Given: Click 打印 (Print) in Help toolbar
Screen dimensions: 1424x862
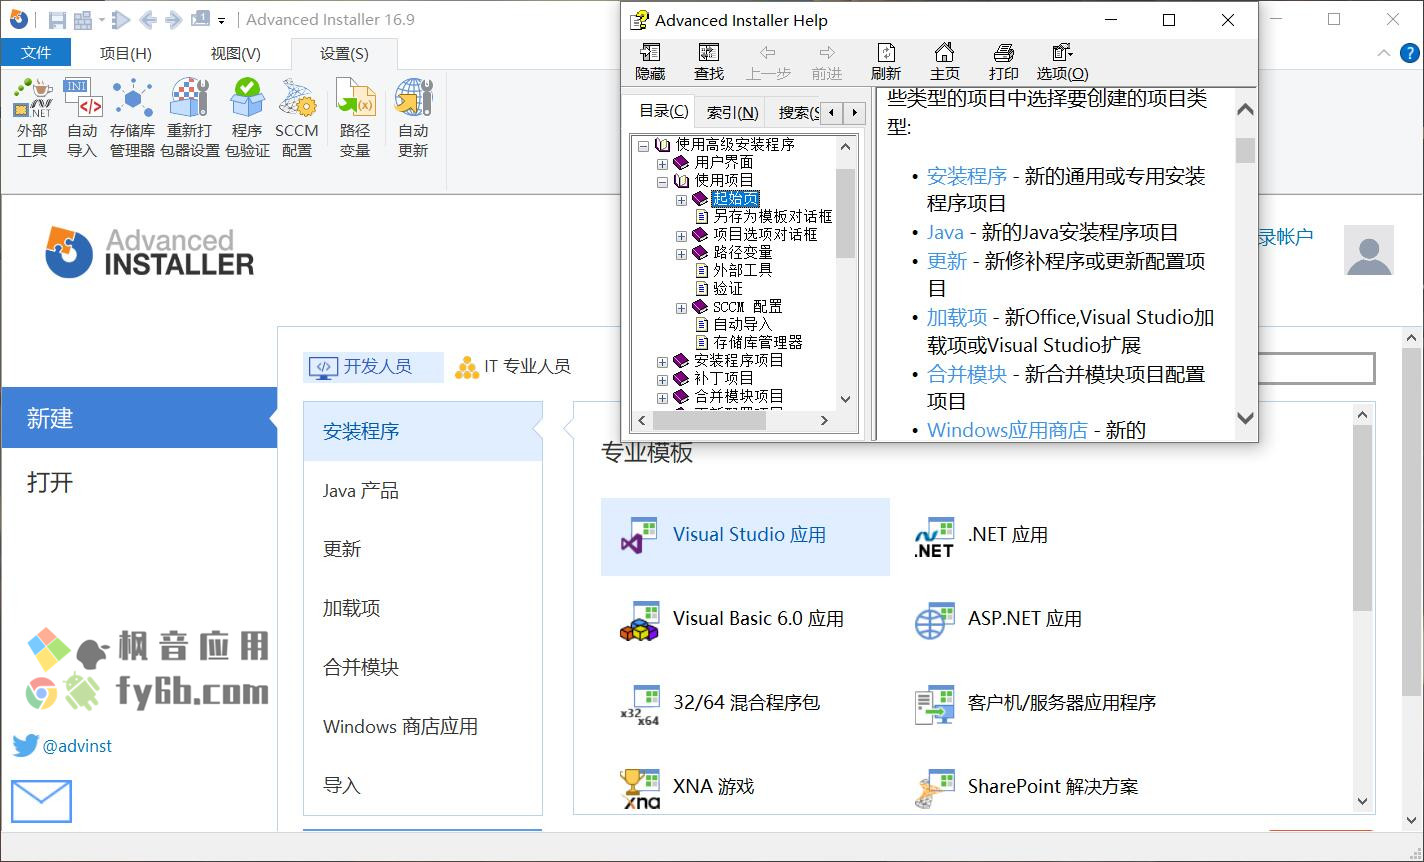Looking at the screenshot, I should [x=1003, y=62].
